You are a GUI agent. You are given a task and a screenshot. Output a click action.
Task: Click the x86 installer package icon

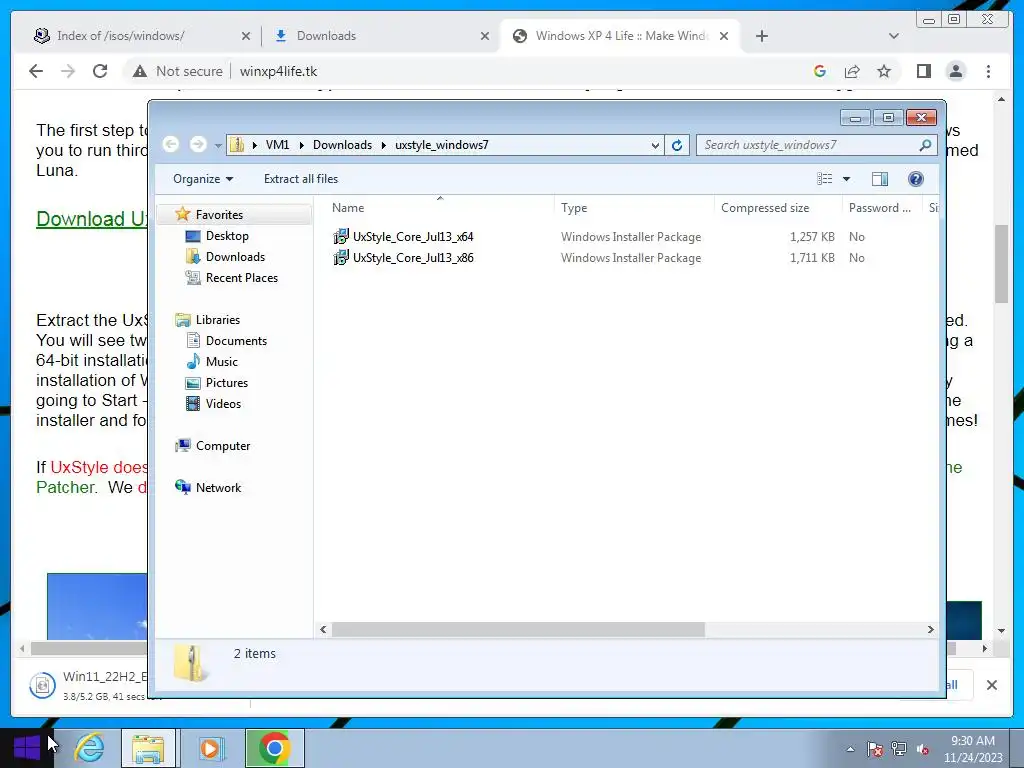click(x=340, y=257)
